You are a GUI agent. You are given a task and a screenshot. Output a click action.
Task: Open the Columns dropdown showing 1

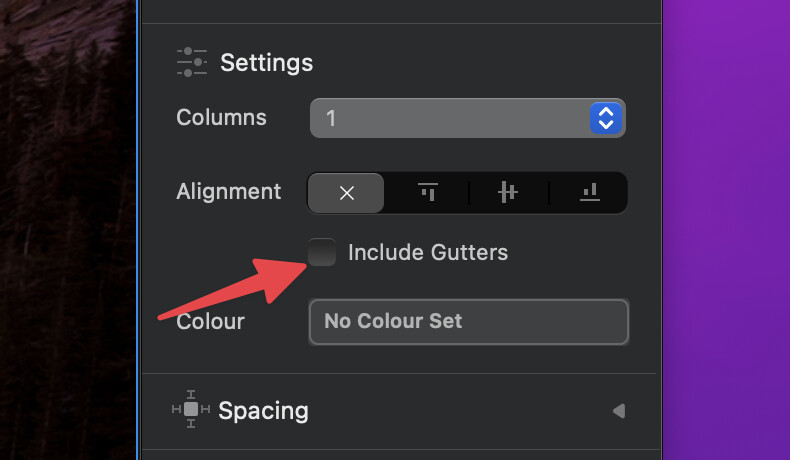[x=450, y=118]
